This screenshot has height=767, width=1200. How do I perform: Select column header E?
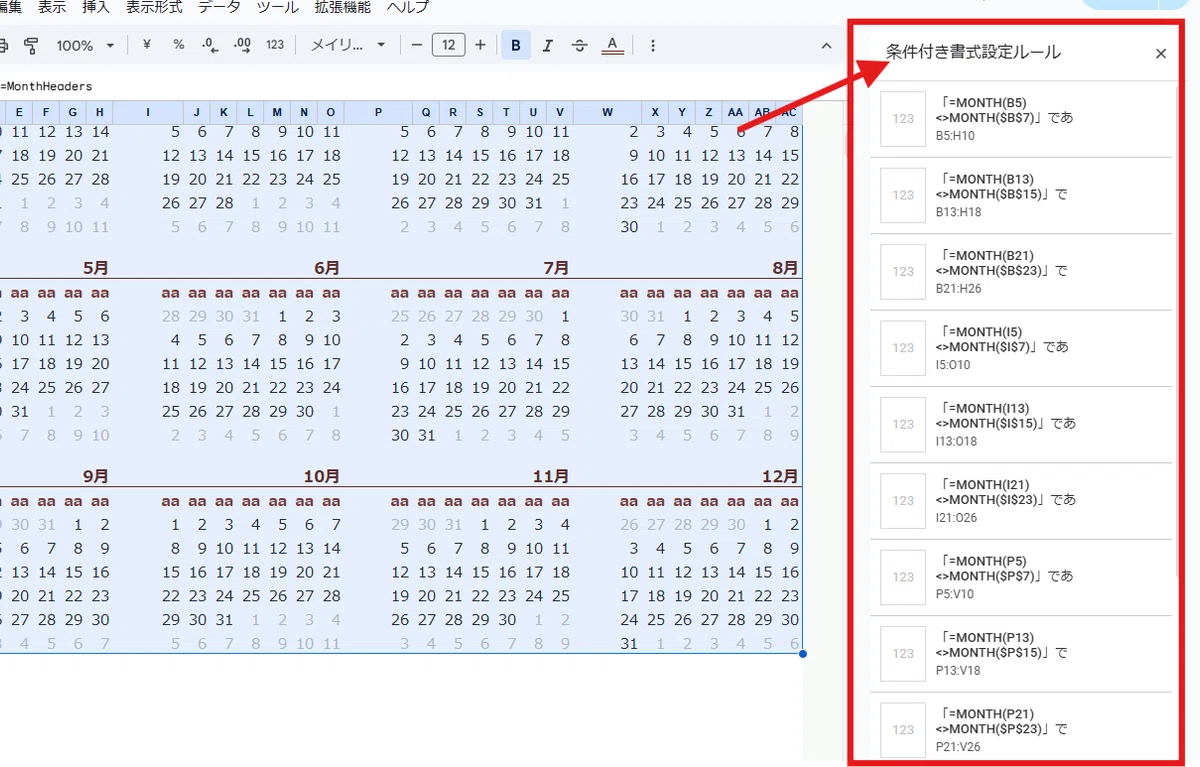point(19,112)
